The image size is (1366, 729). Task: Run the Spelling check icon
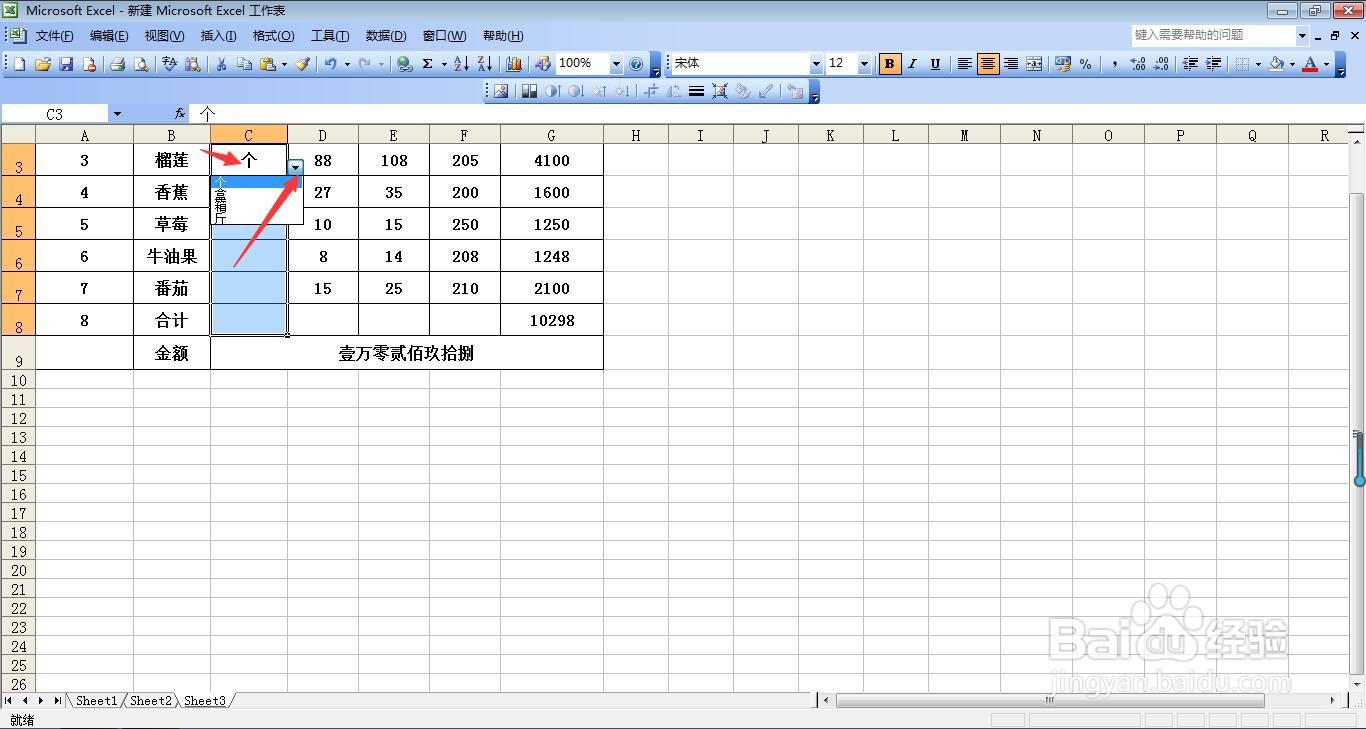pos(168,63)
